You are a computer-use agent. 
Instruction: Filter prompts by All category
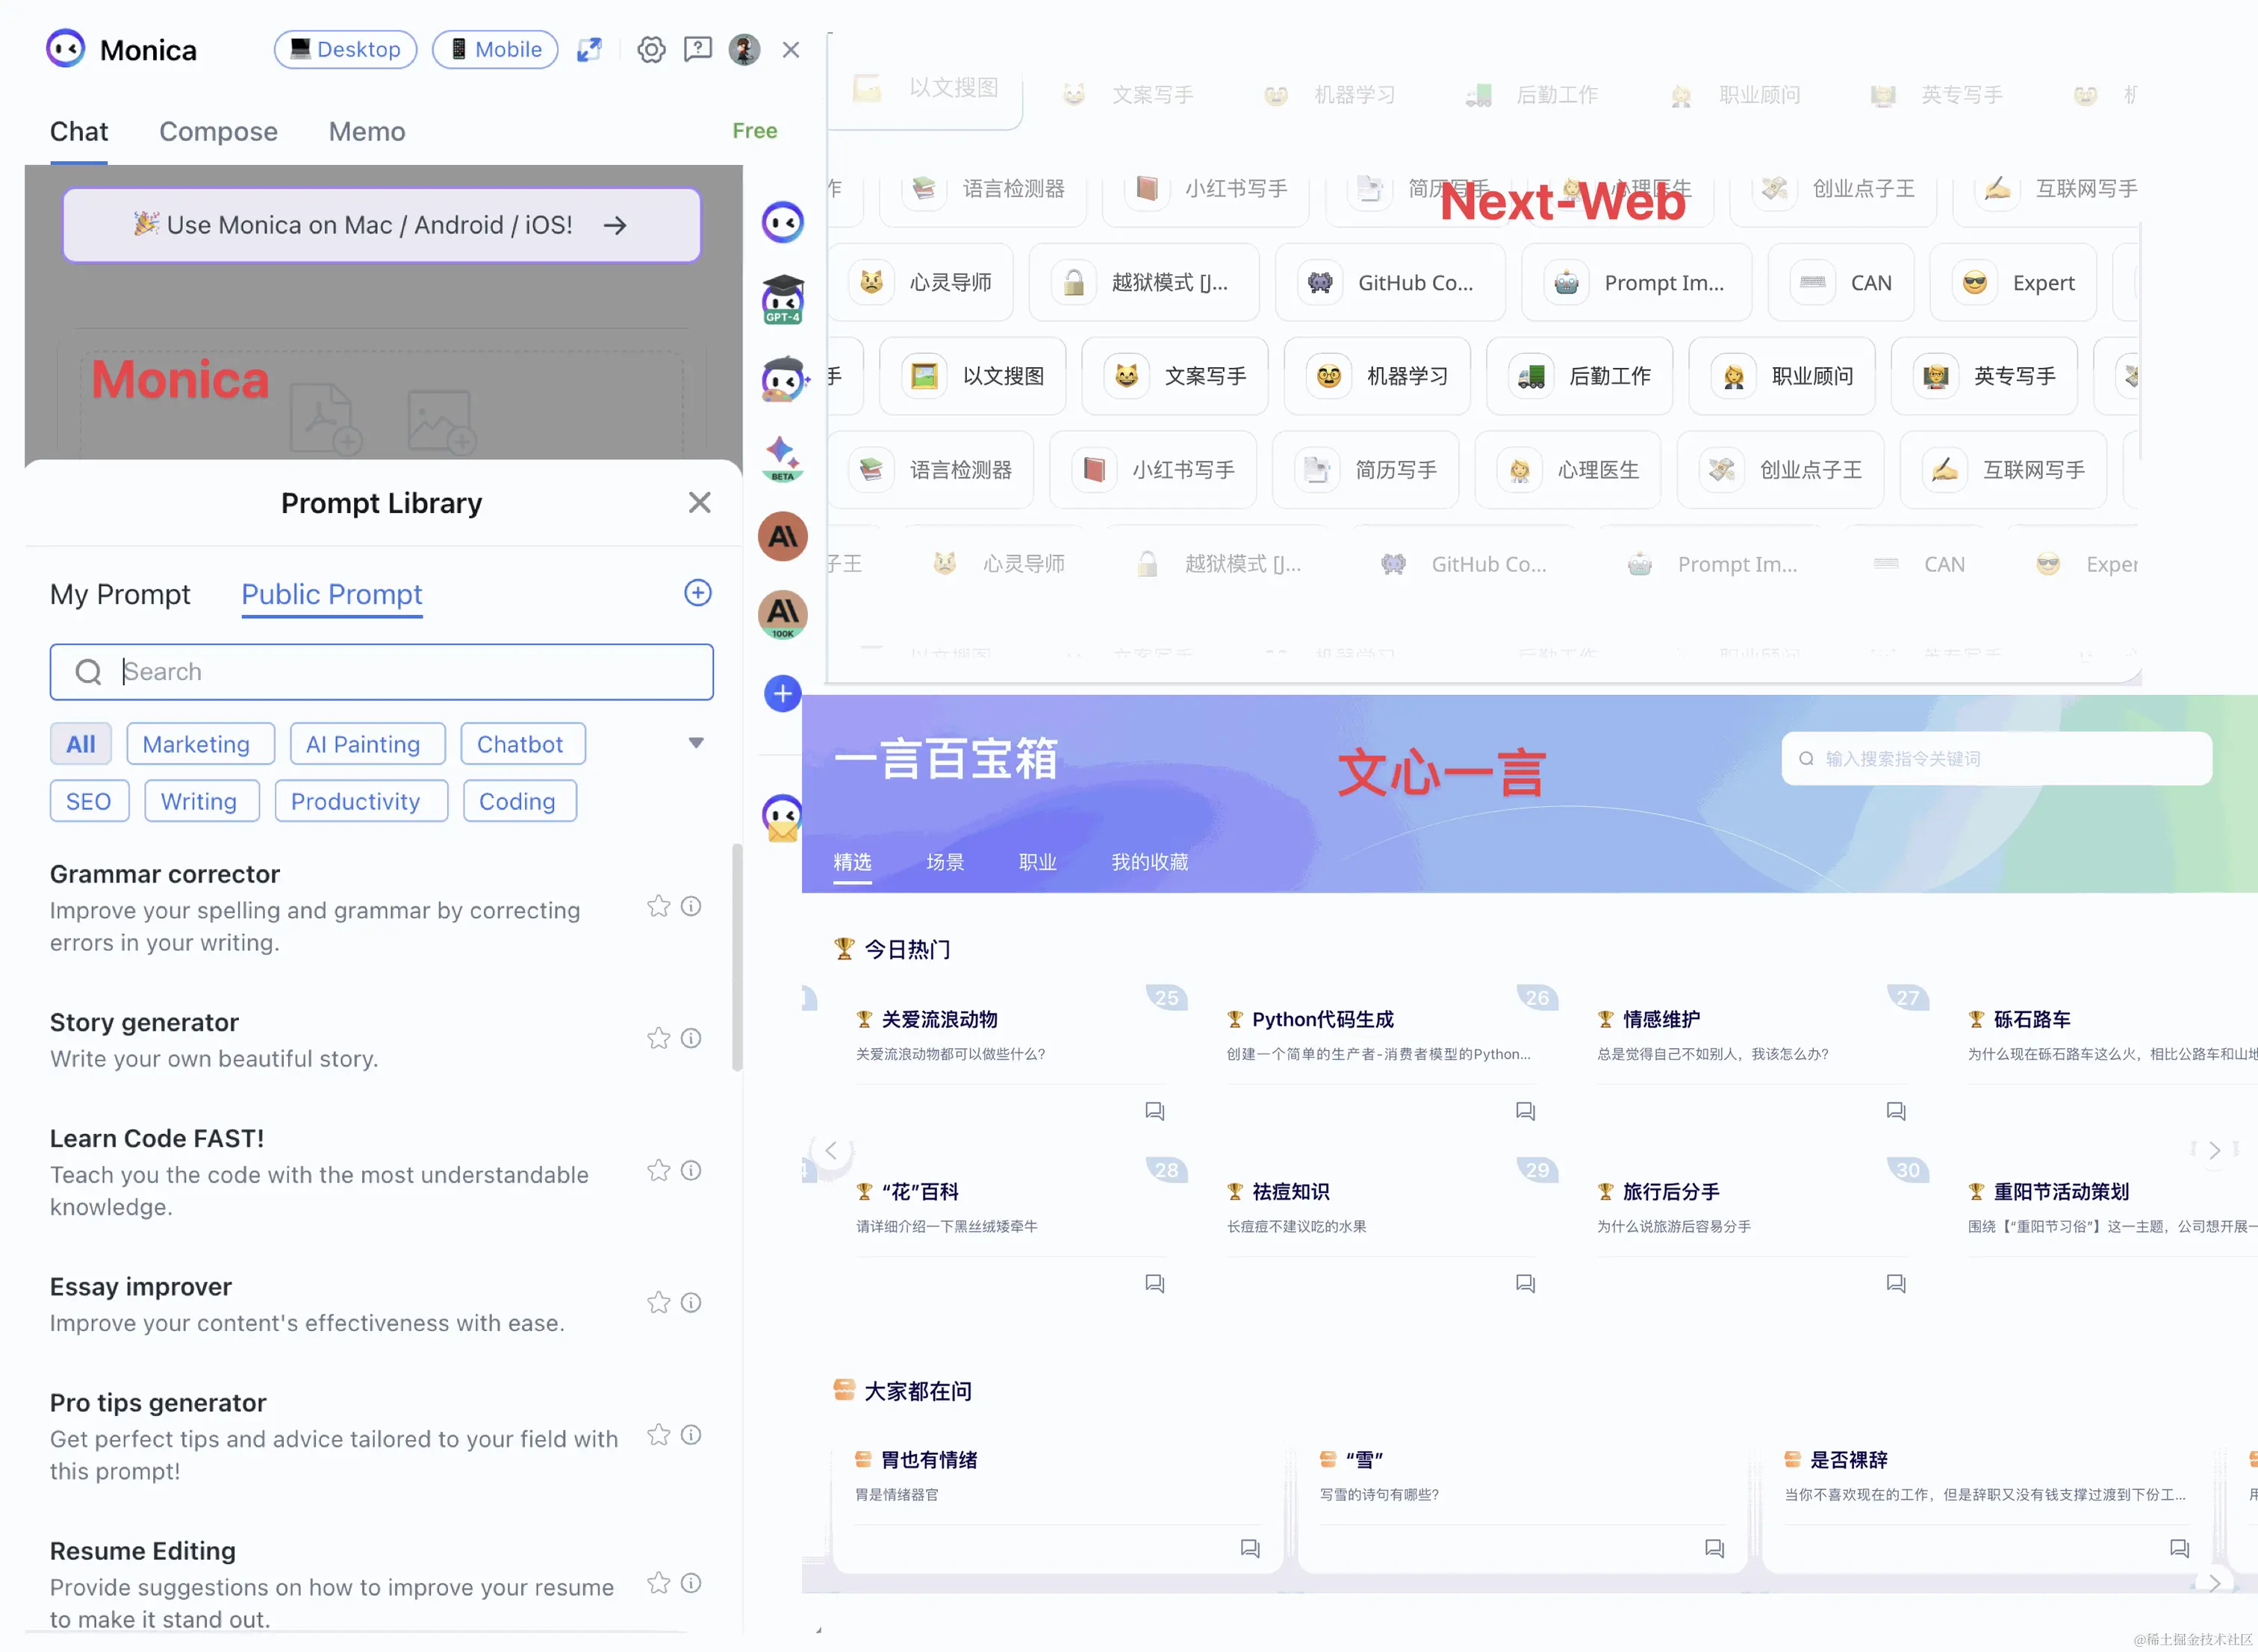(x=81, y=744)
